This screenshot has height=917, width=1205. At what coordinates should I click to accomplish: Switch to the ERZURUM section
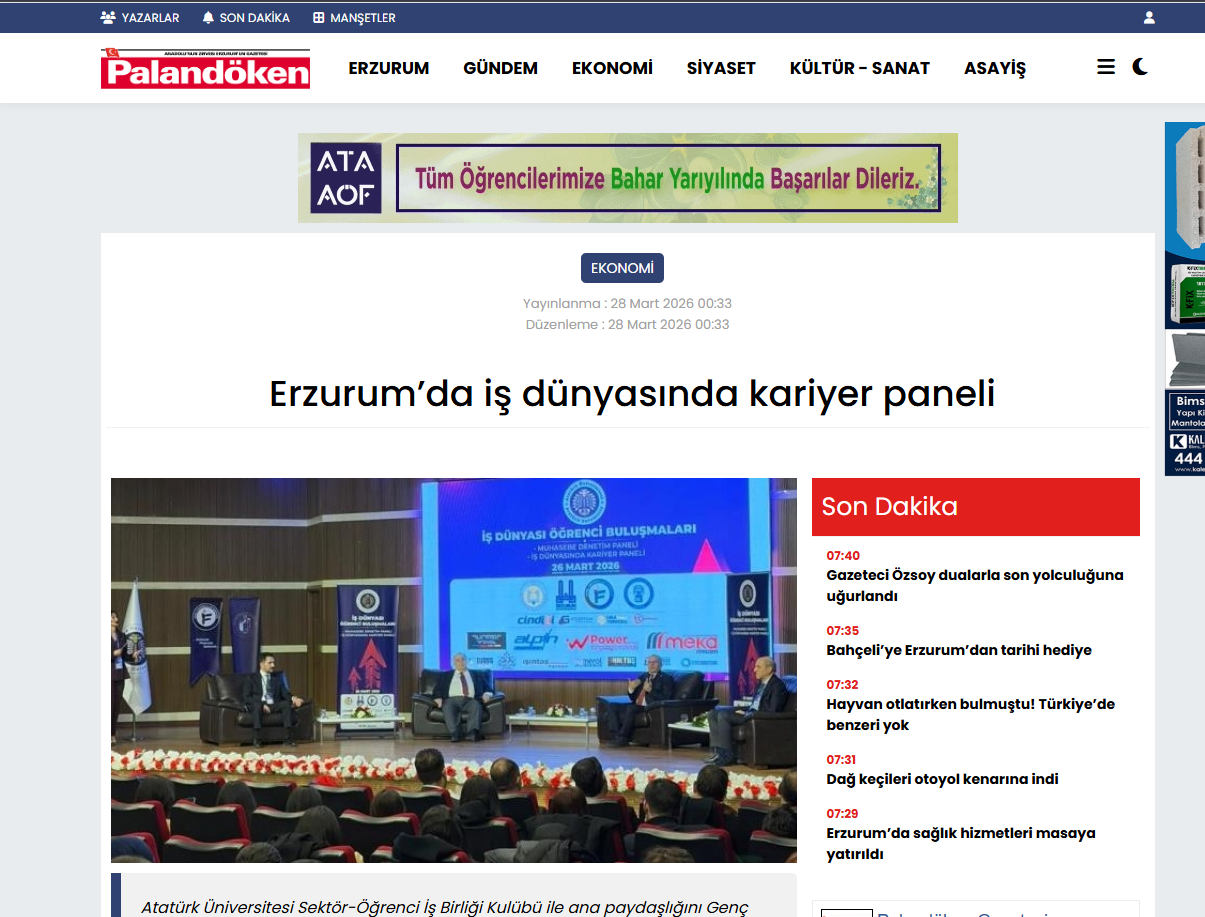point(388,68)
